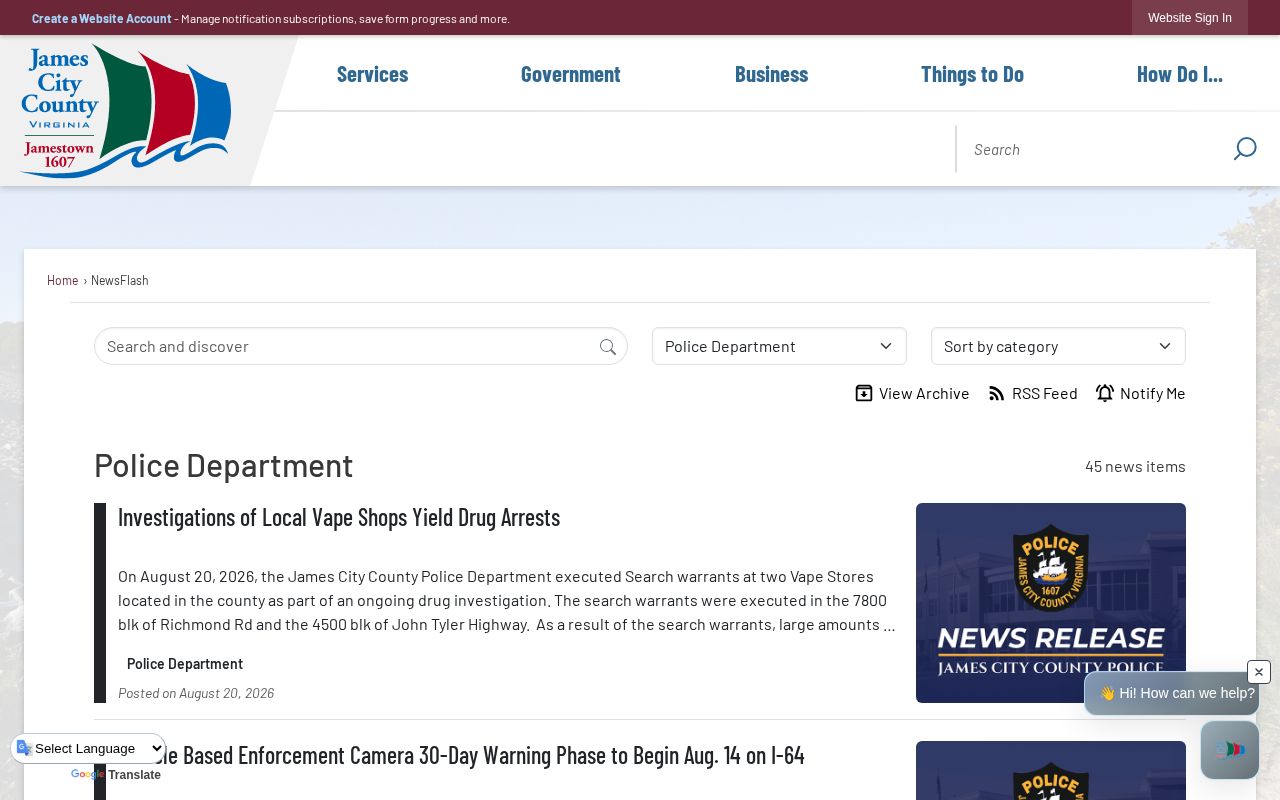The height and width of the screenshot is (800, 1280).
Task: Open the chatbot avatar button
Action: click(1230, 750)
